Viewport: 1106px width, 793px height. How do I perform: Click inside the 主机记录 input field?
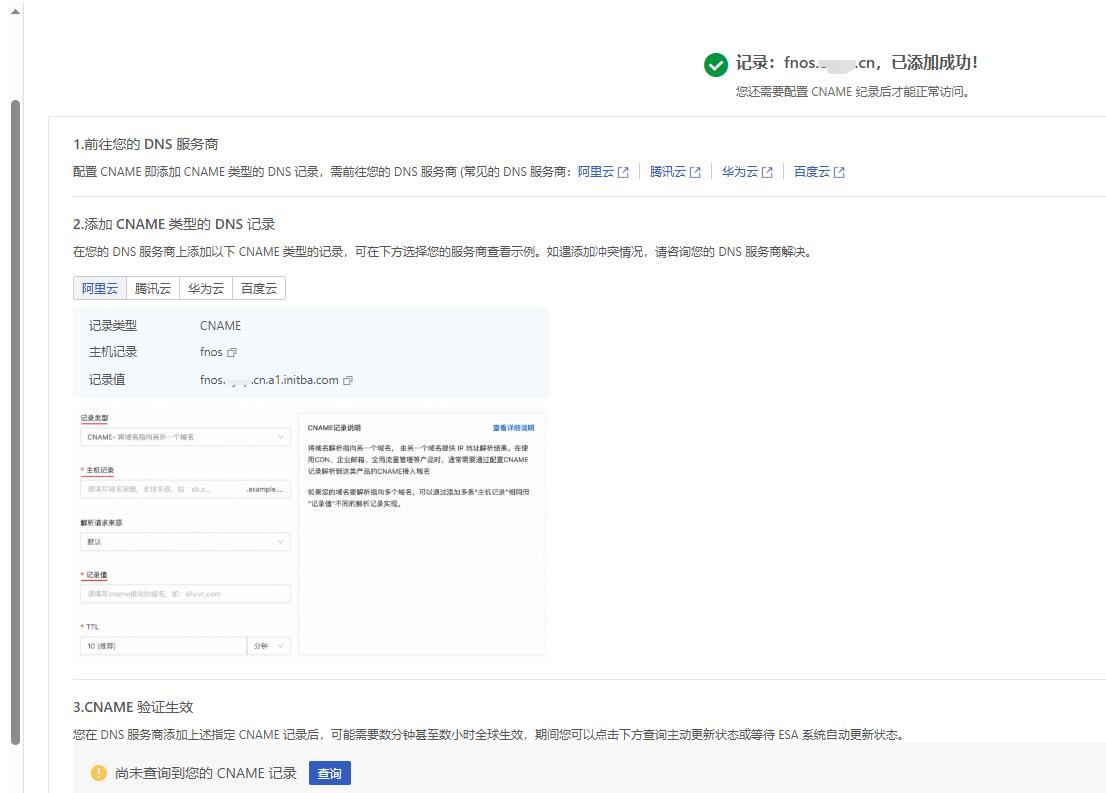(185, 488)
